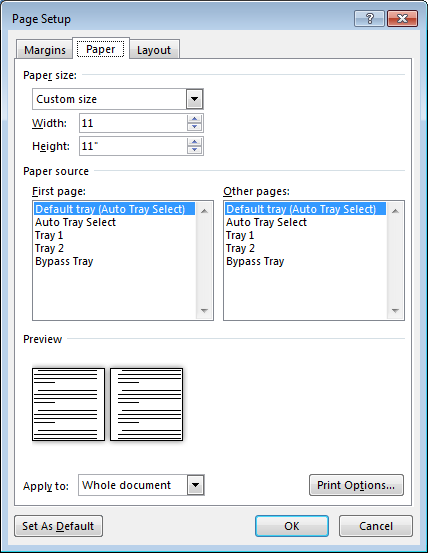This screenshot has width=428, height=553.
Task: Decrease Height with the down arrow
Action: (195, 150)
